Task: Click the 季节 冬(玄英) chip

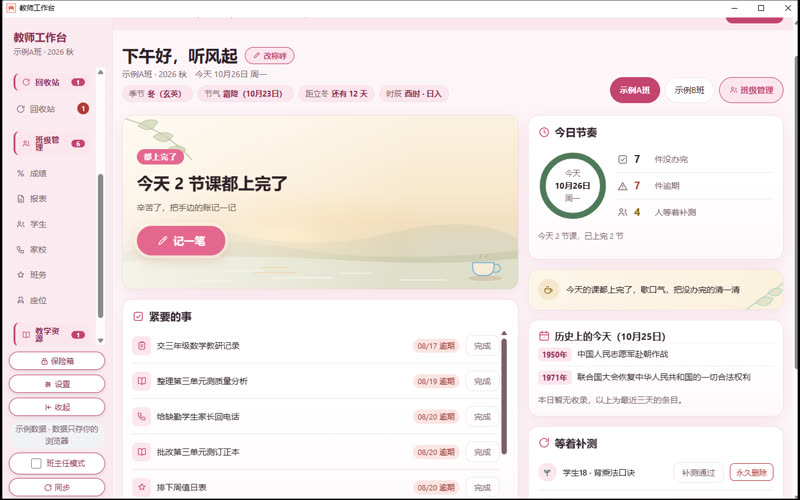Action: (157, 94)
